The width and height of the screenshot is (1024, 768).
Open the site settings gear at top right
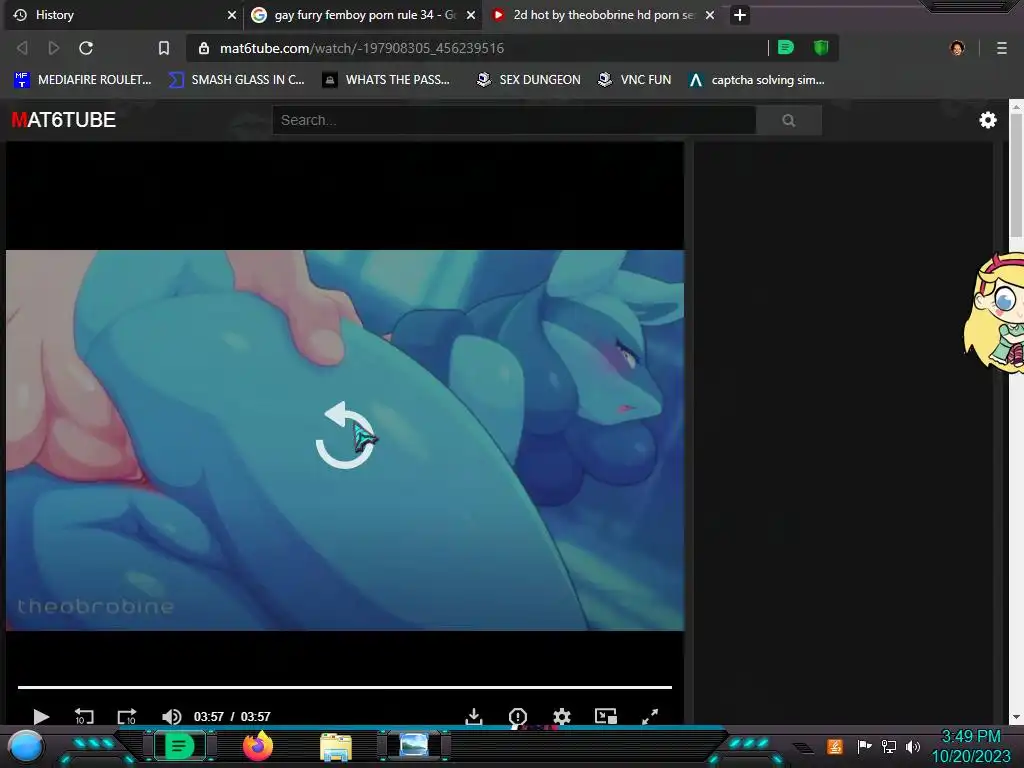coord(988,120)
